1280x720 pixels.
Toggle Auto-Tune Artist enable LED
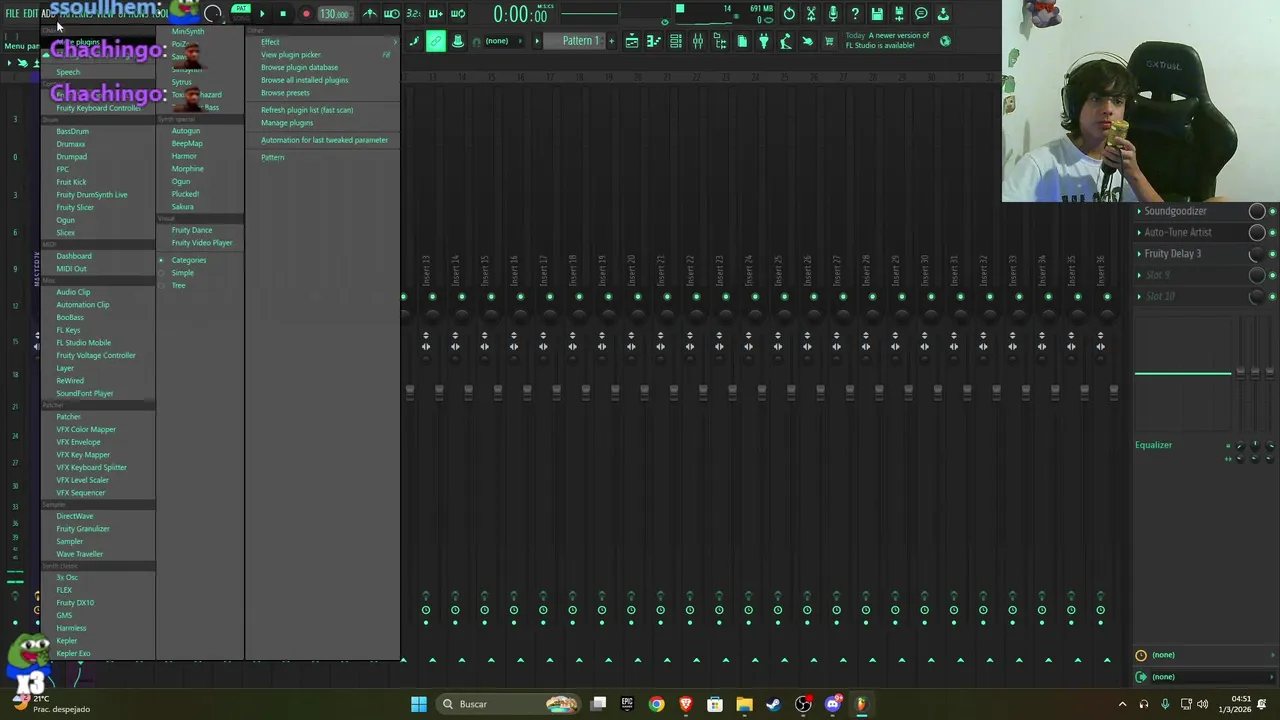(x=1273, y=232)
